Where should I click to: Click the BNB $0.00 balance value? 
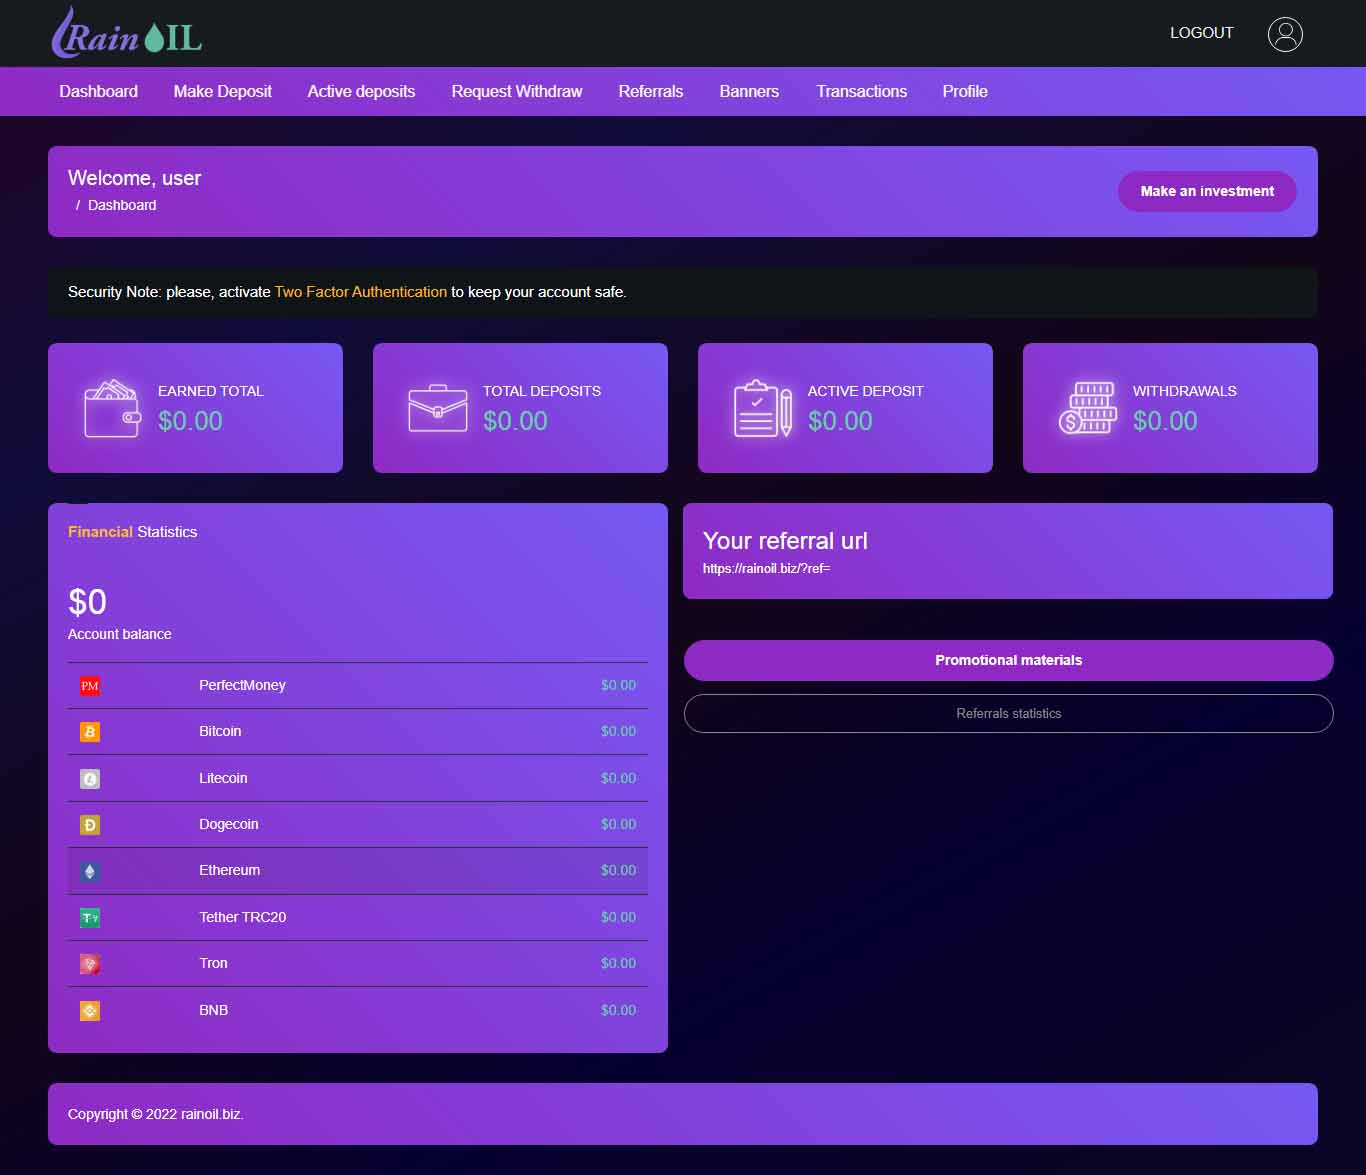(618, 1010)
